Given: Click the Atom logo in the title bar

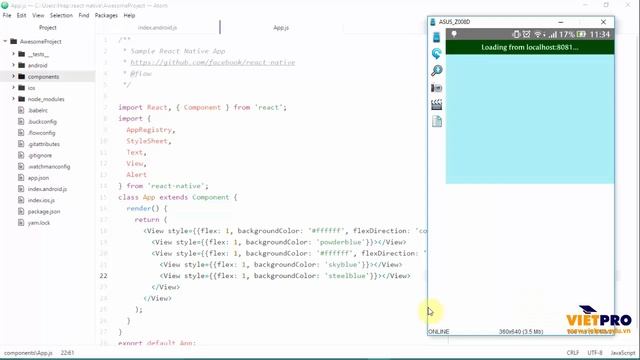Looking at the screenshot, I should pyautogui.click(x=5, y=5).
